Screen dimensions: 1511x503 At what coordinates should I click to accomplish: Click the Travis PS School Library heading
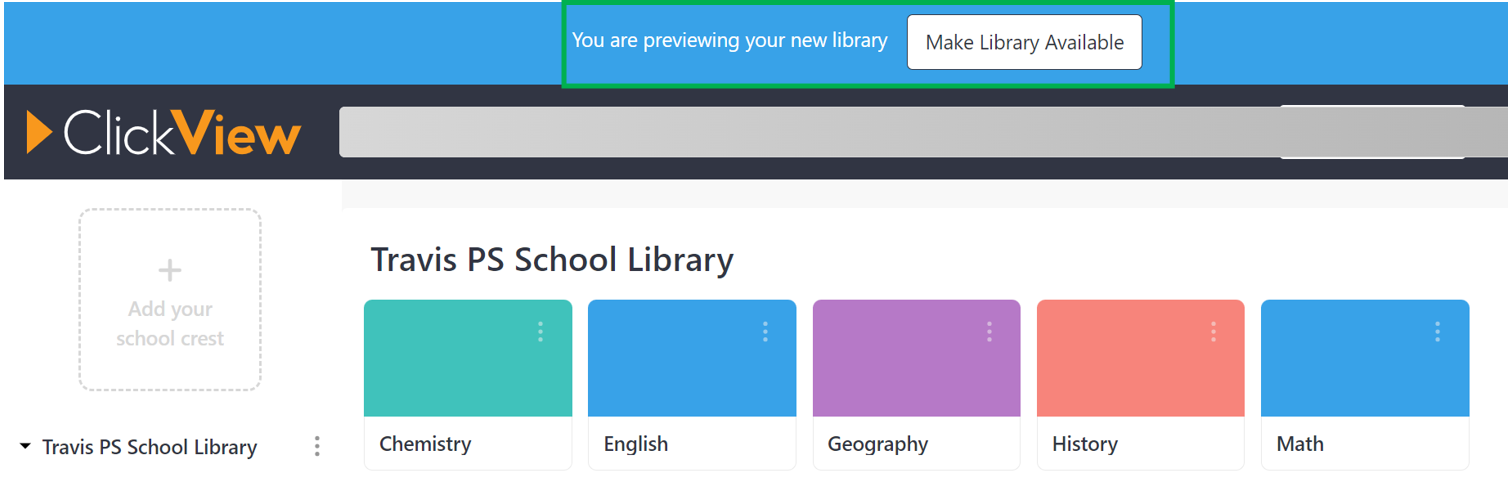[552, 259]
